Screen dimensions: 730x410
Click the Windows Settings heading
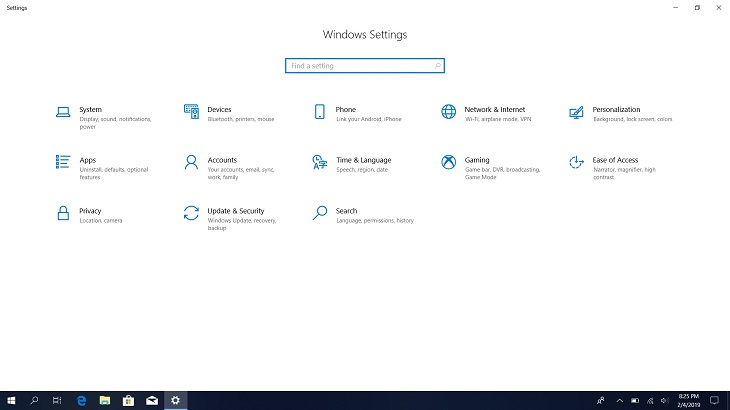[365, 34]
